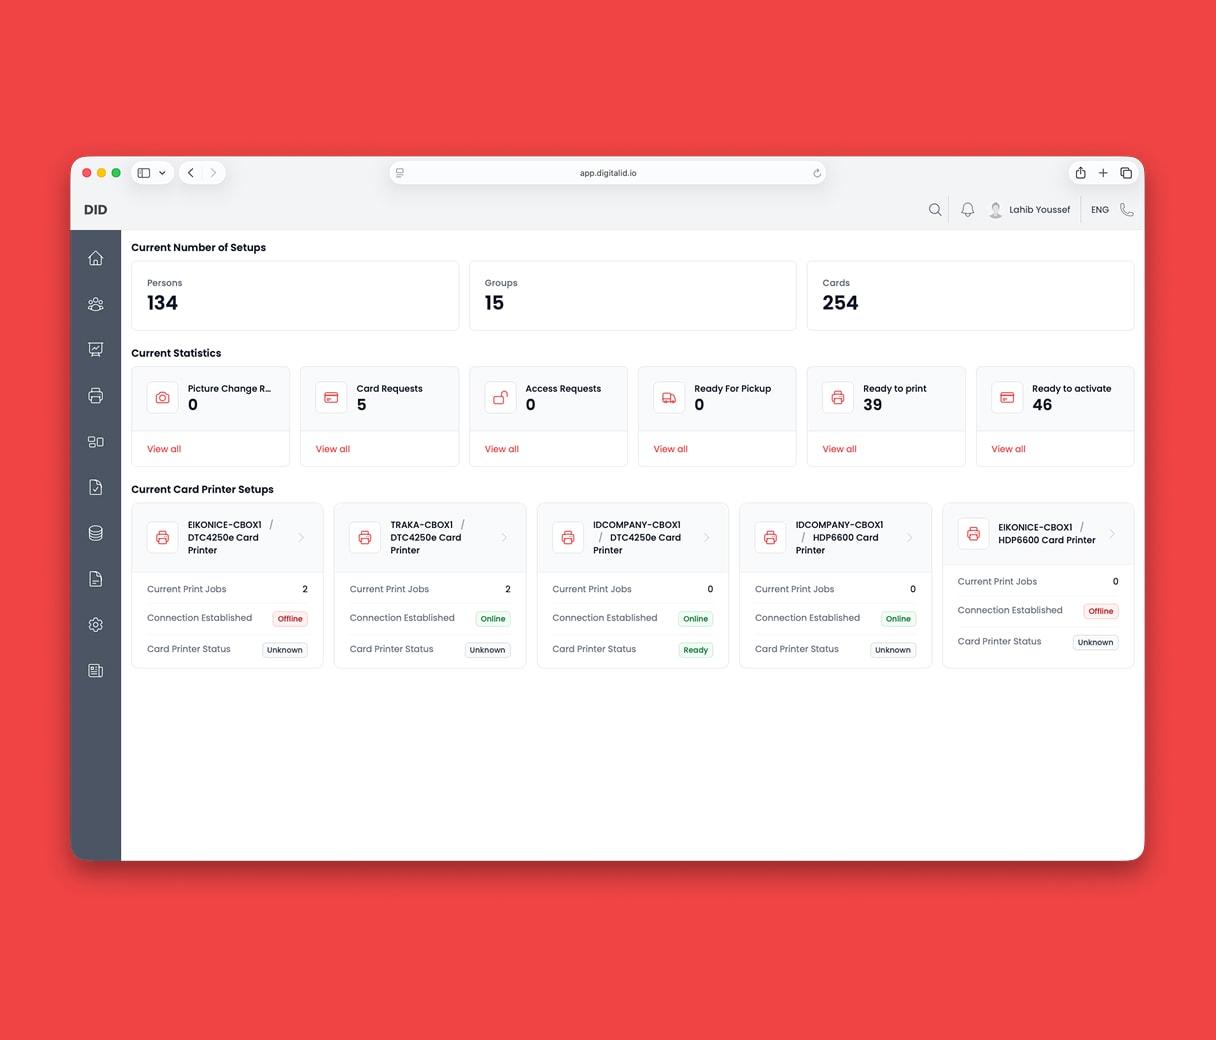Image resolution: width=1216 pixels, height=1040 pixels.
Task: Open the ENG language selector
Action: (x=1100, y=210)
